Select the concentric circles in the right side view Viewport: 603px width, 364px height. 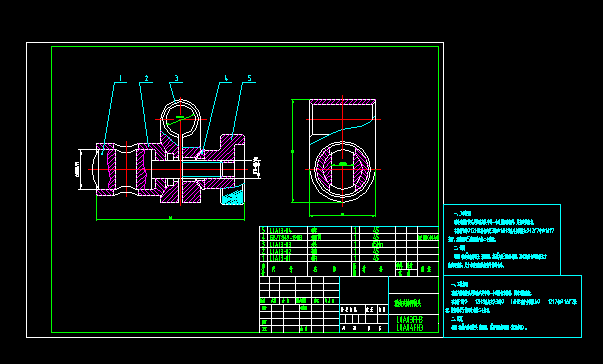pos(342,170)
